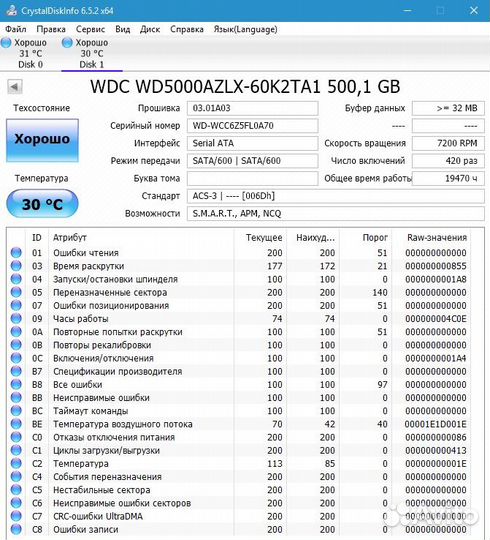Click raw value 00001E1D001E
This screenshot has width=490, height=540.
[436, 424]
